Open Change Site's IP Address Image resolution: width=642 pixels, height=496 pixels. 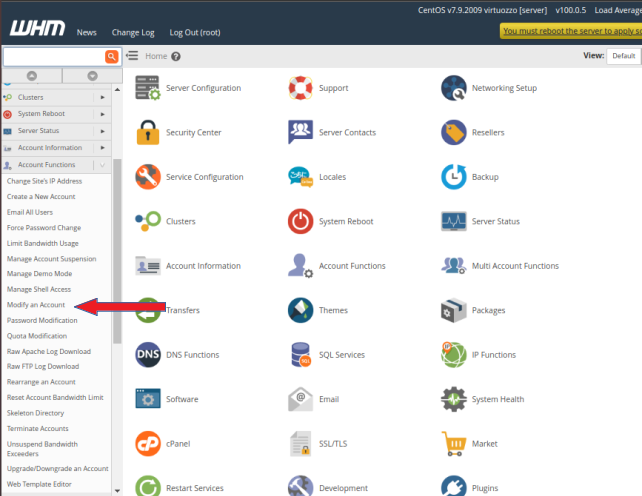[x=44, y=181]
